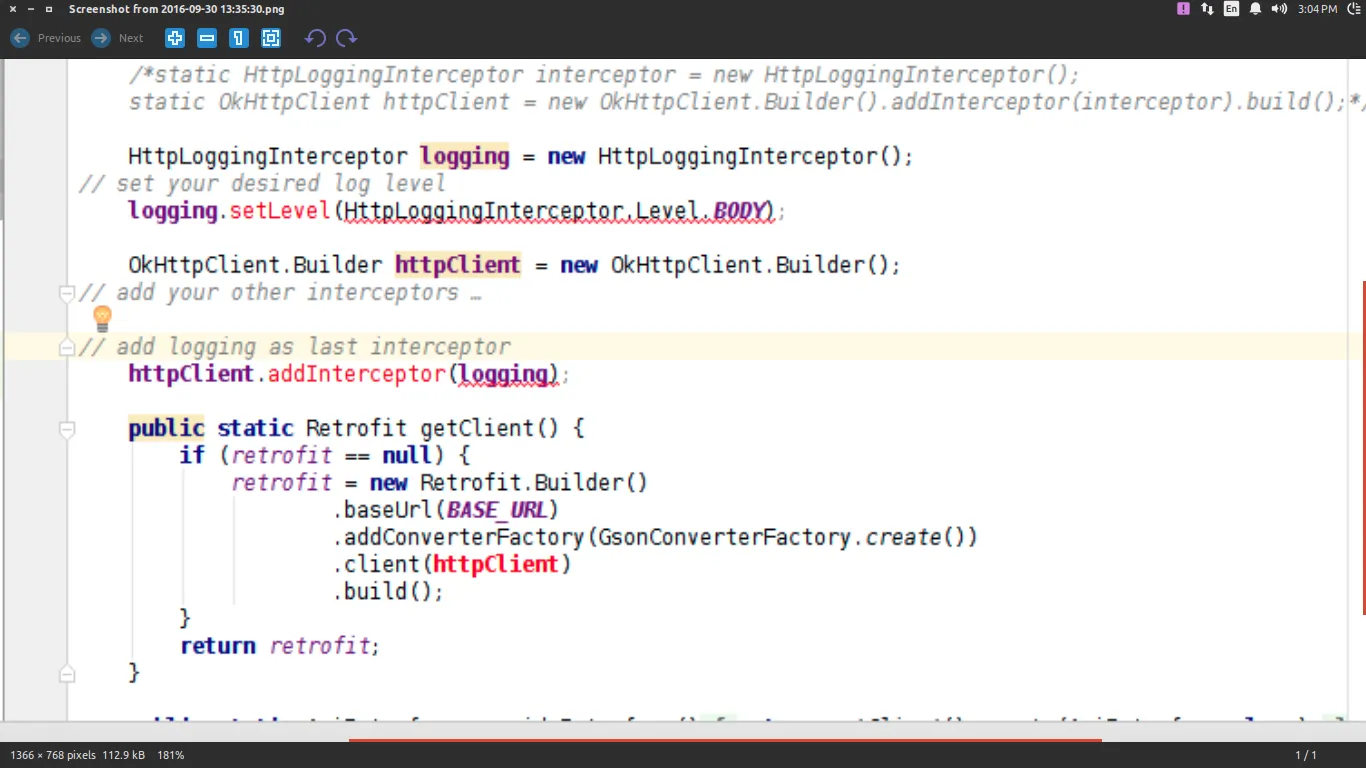Click 'addInterceptor' in the httpClient line
This screenshot has width=1366, height=768.
pyautogui.click(x=357, y=374)
